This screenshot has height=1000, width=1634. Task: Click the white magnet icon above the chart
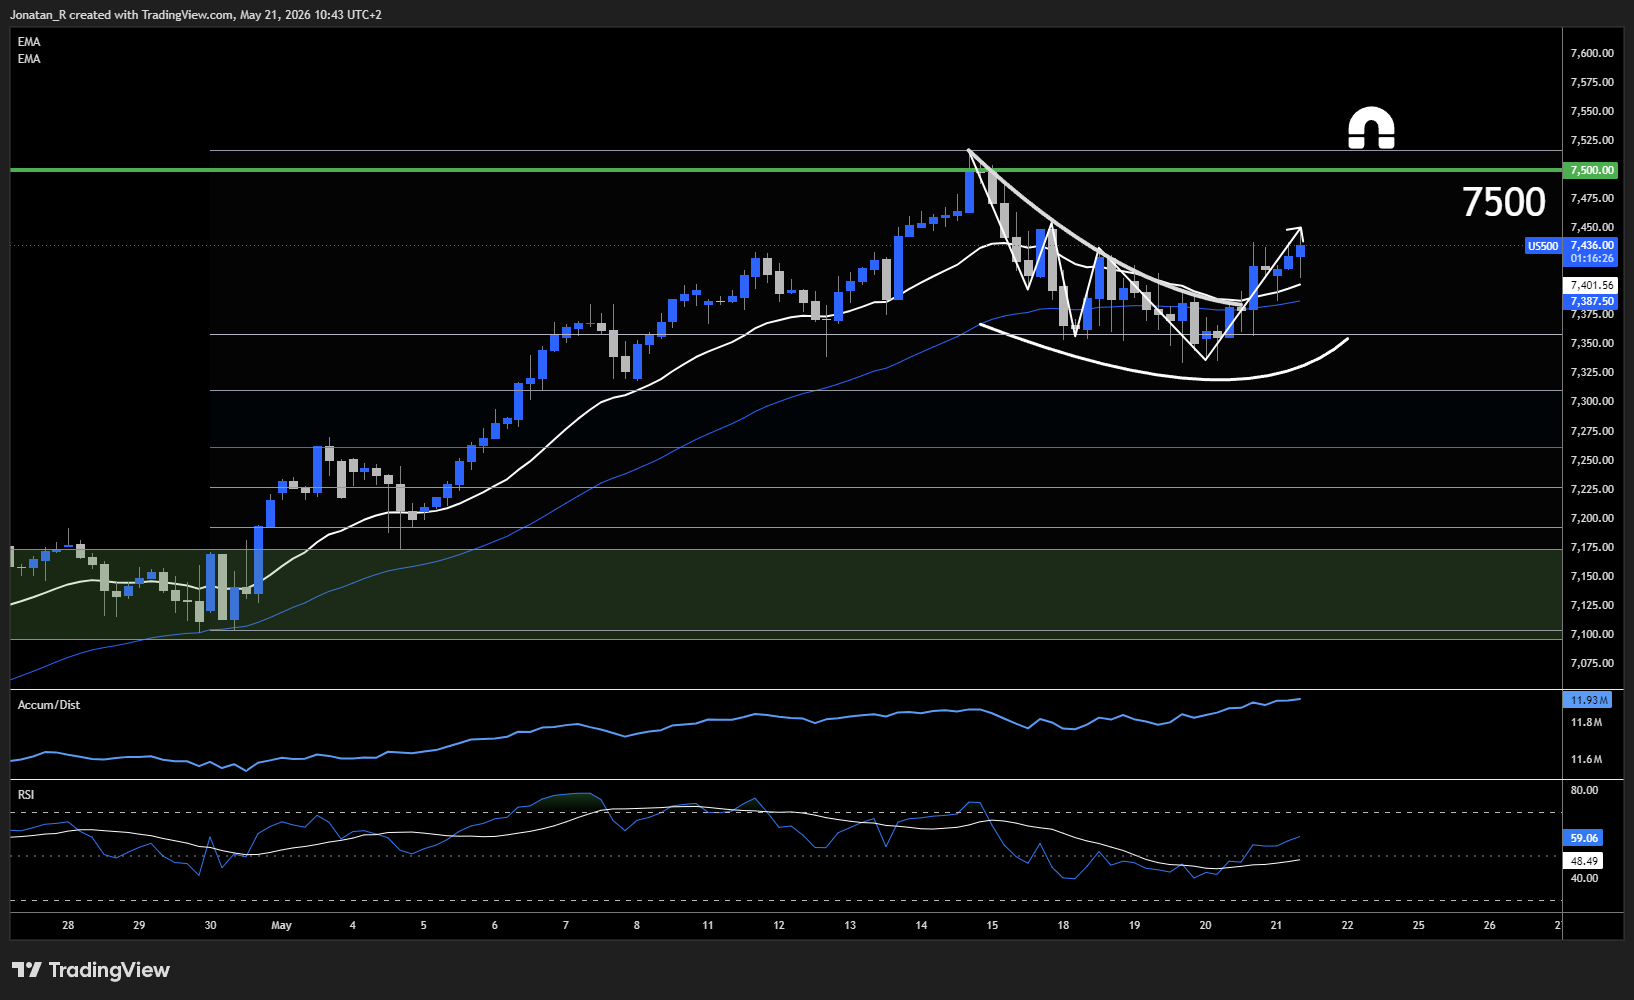click(1371, 128)
